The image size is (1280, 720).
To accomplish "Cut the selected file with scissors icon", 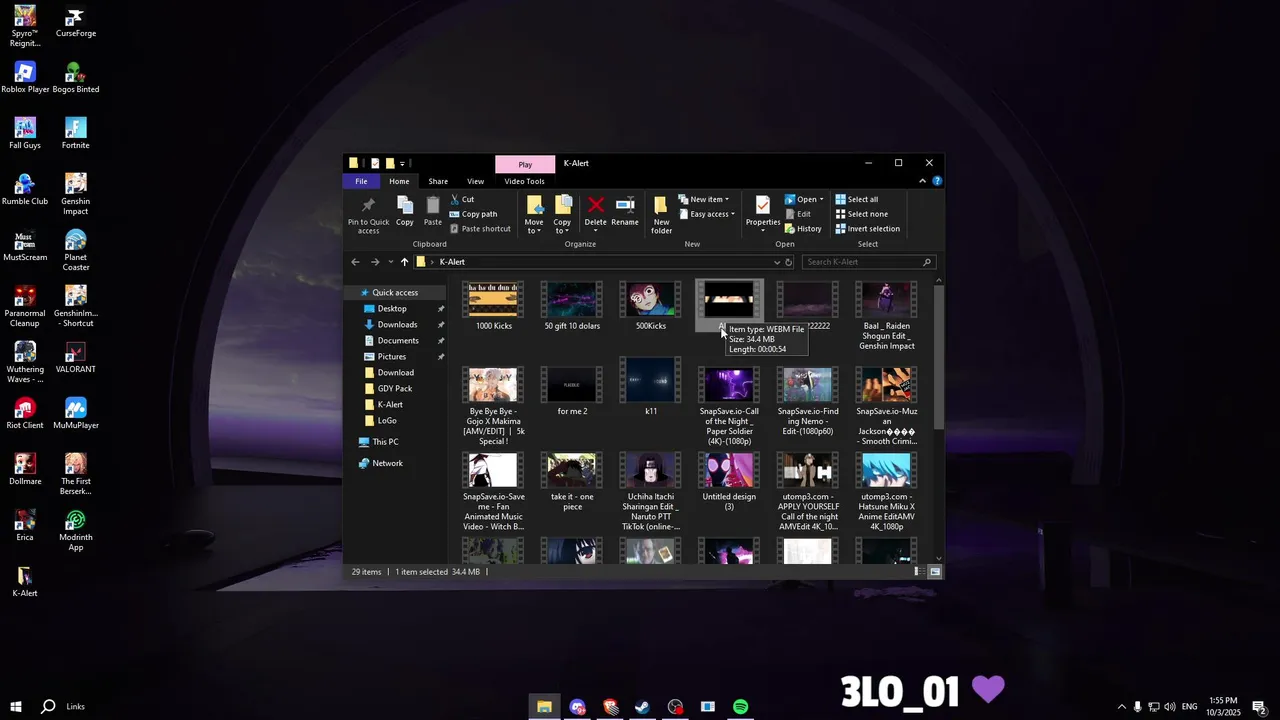I will coord(462,199).
